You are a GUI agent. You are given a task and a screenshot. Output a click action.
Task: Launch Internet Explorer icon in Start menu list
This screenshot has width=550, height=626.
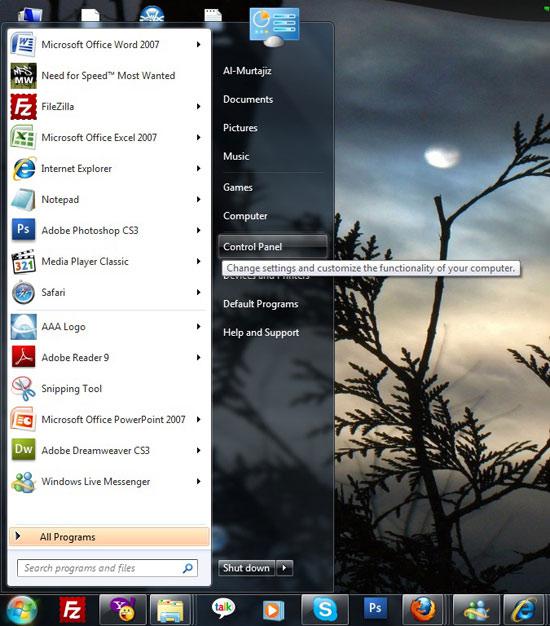coord(23,168)
